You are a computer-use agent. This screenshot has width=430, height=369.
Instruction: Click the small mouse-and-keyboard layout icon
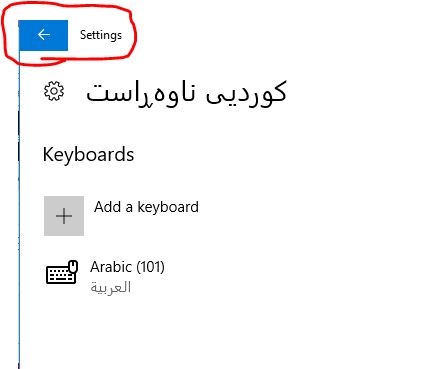62,272
